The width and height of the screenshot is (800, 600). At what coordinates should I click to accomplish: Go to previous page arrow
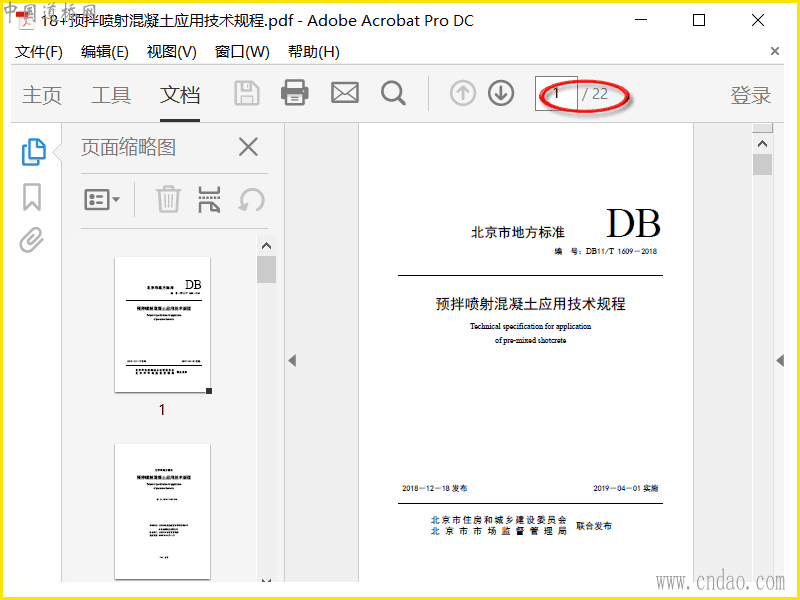click(x=463, y=93)
